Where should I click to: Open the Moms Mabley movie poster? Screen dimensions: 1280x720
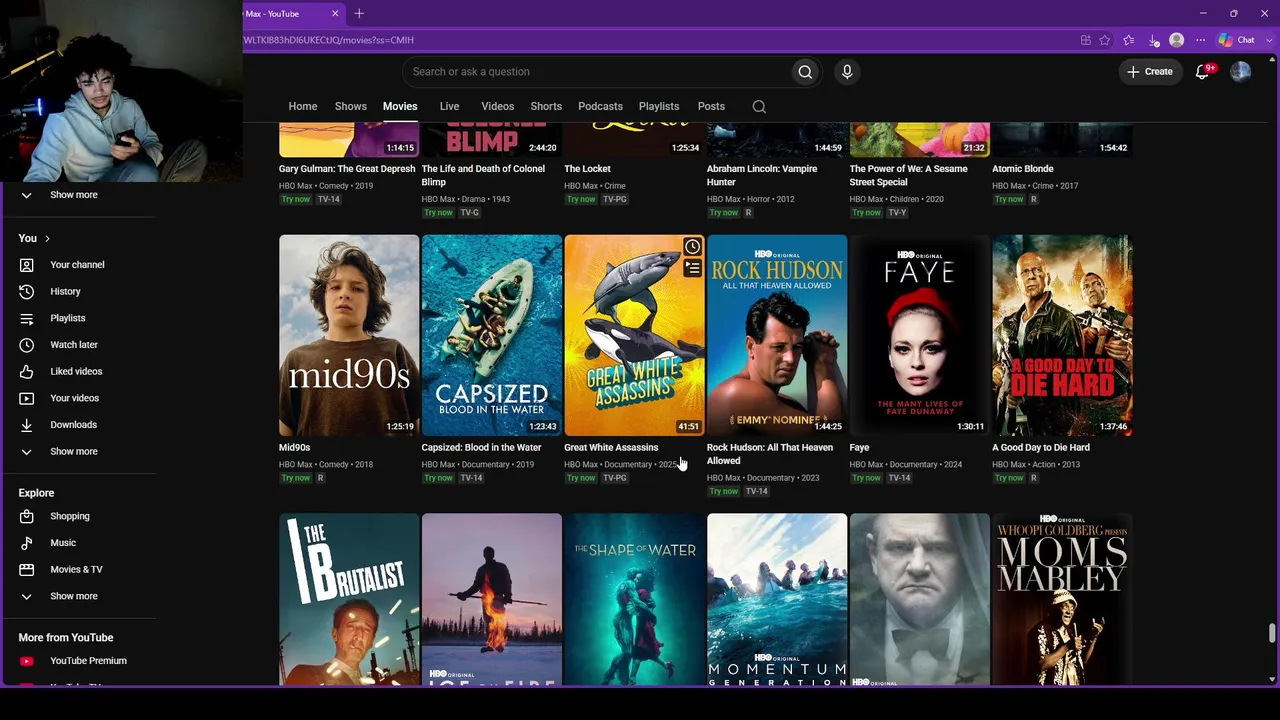1062,600
